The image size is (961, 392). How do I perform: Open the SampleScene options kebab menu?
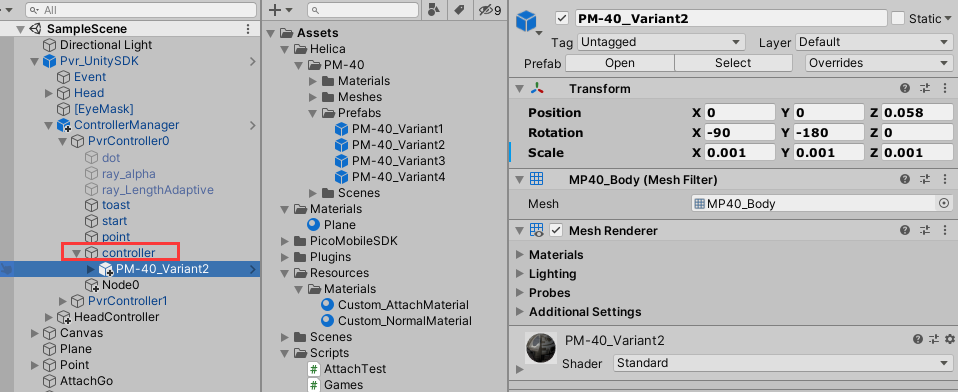click(248, 29)
